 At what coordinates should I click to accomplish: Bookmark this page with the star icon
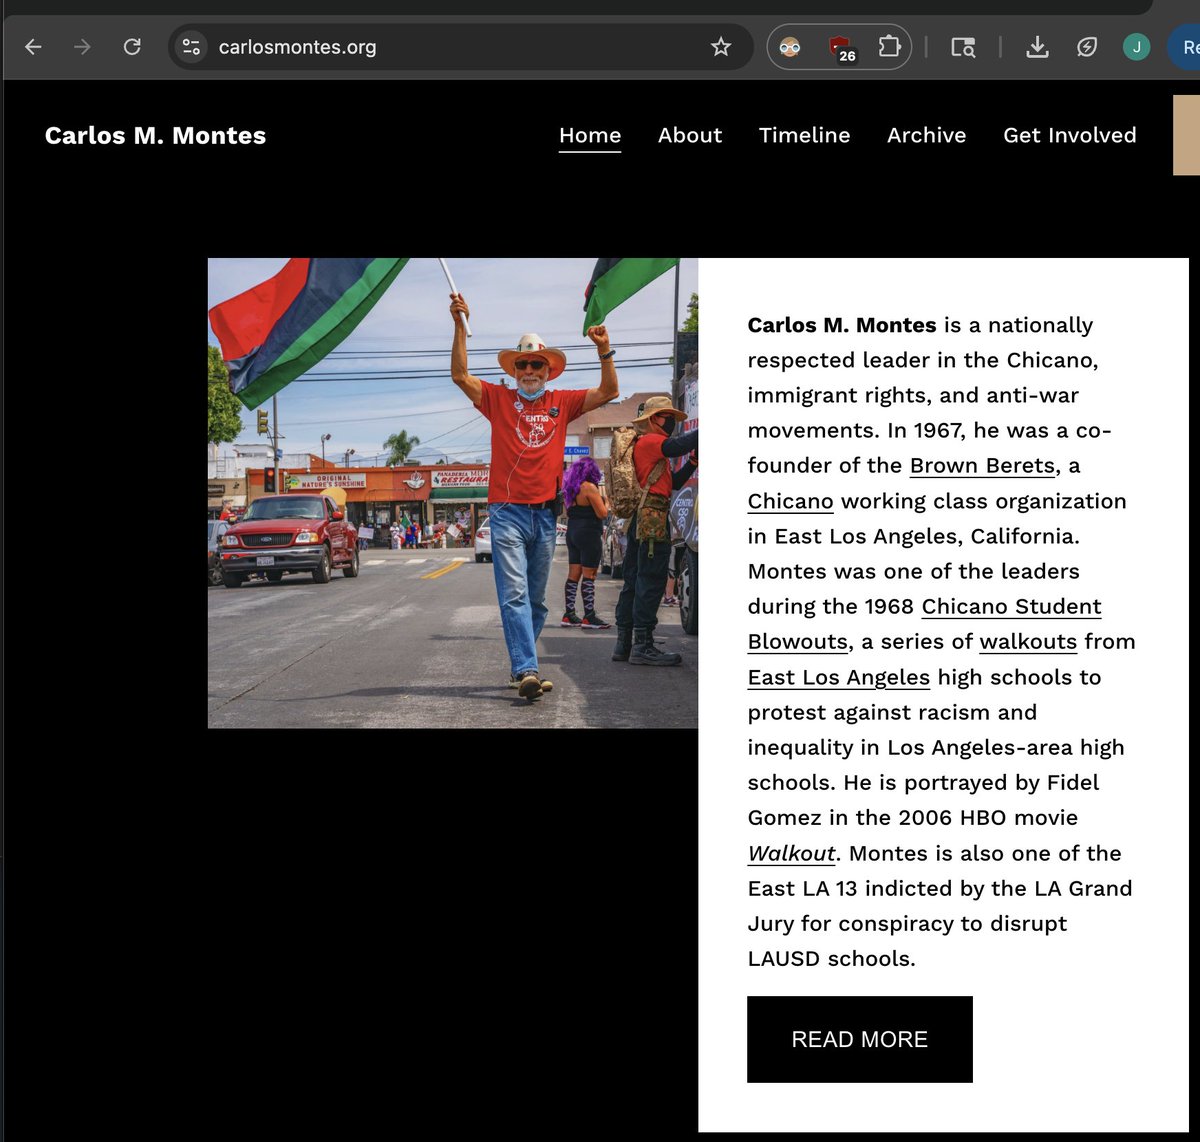(721, 47)
